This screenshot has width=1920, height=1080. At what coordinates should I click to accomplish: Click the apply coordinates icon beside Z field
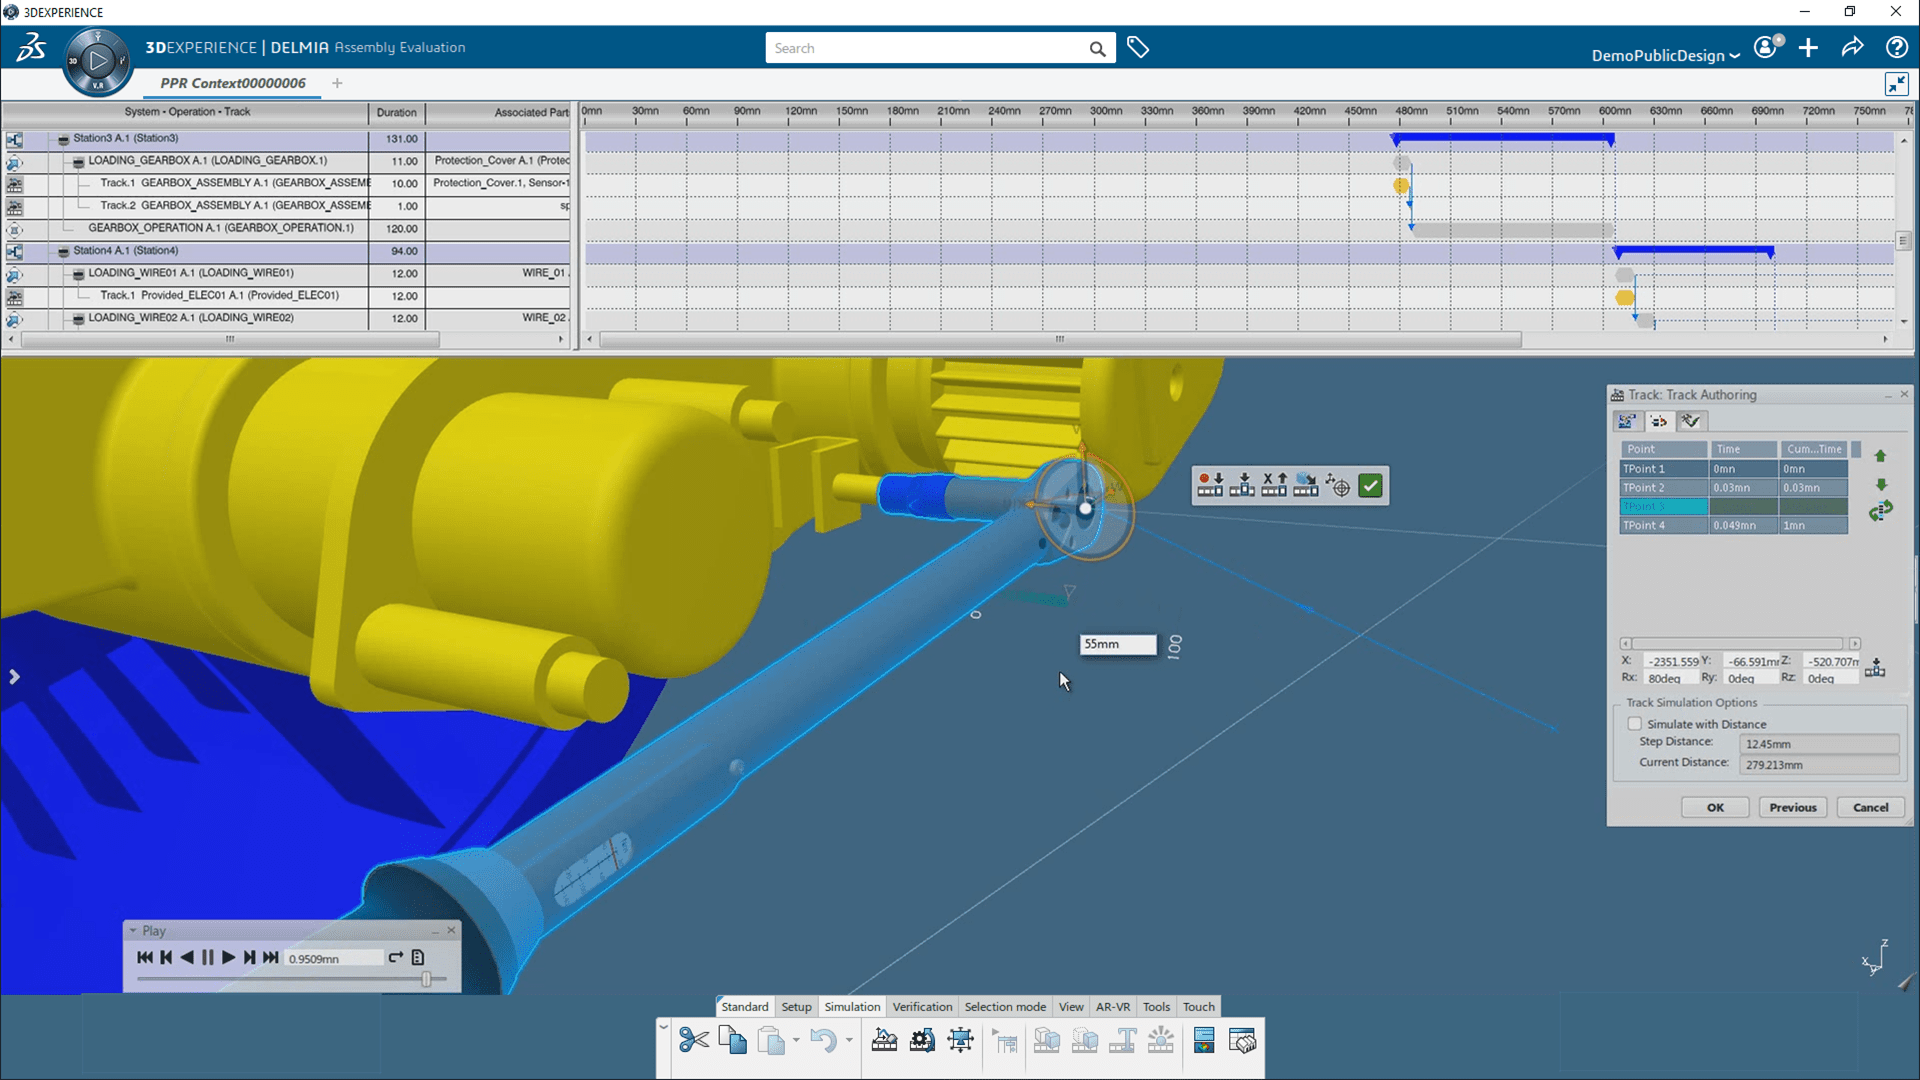(1875, 668)
